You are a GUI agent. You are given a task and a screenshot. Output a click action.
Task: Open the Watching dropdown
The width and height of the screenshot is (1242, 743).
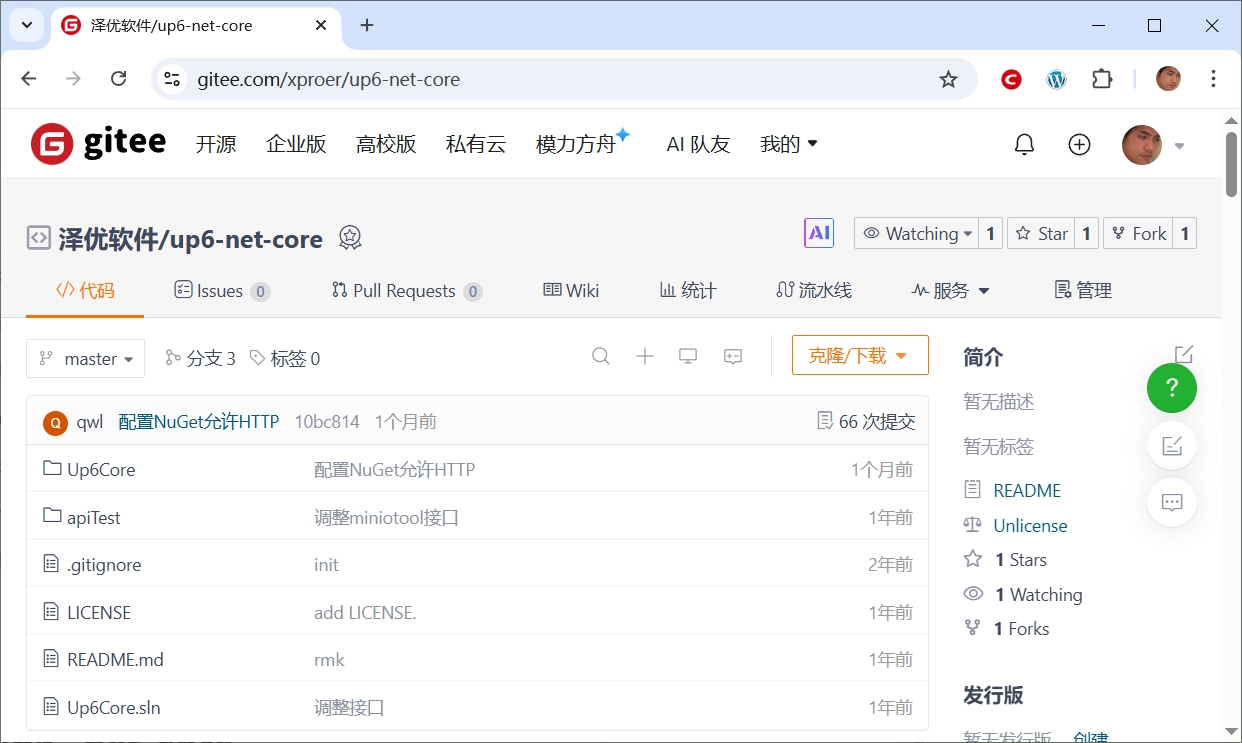click(x=917, y=233)
